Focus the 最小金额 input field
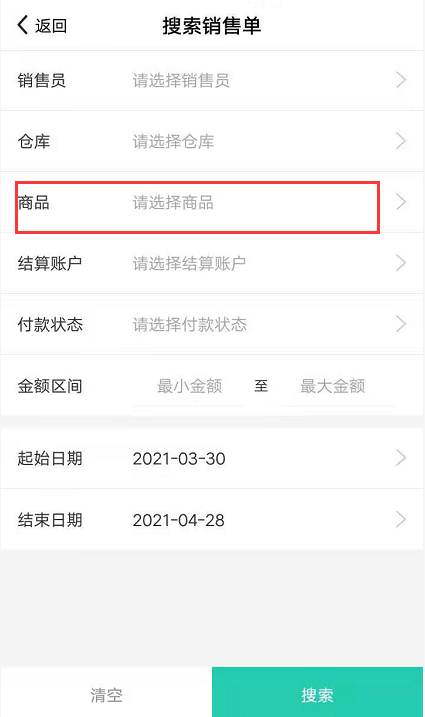The height and width of the screenshot is (717, 425). 189,386
